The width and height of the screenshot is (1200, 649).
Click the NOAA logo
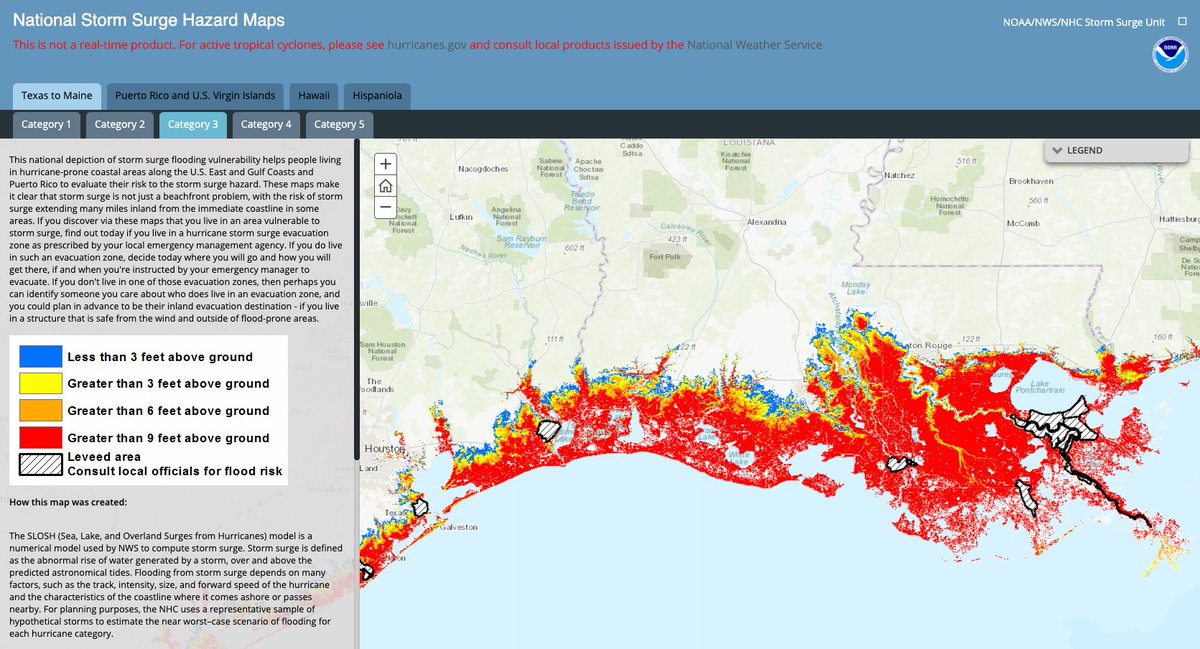pos(1168,57)
